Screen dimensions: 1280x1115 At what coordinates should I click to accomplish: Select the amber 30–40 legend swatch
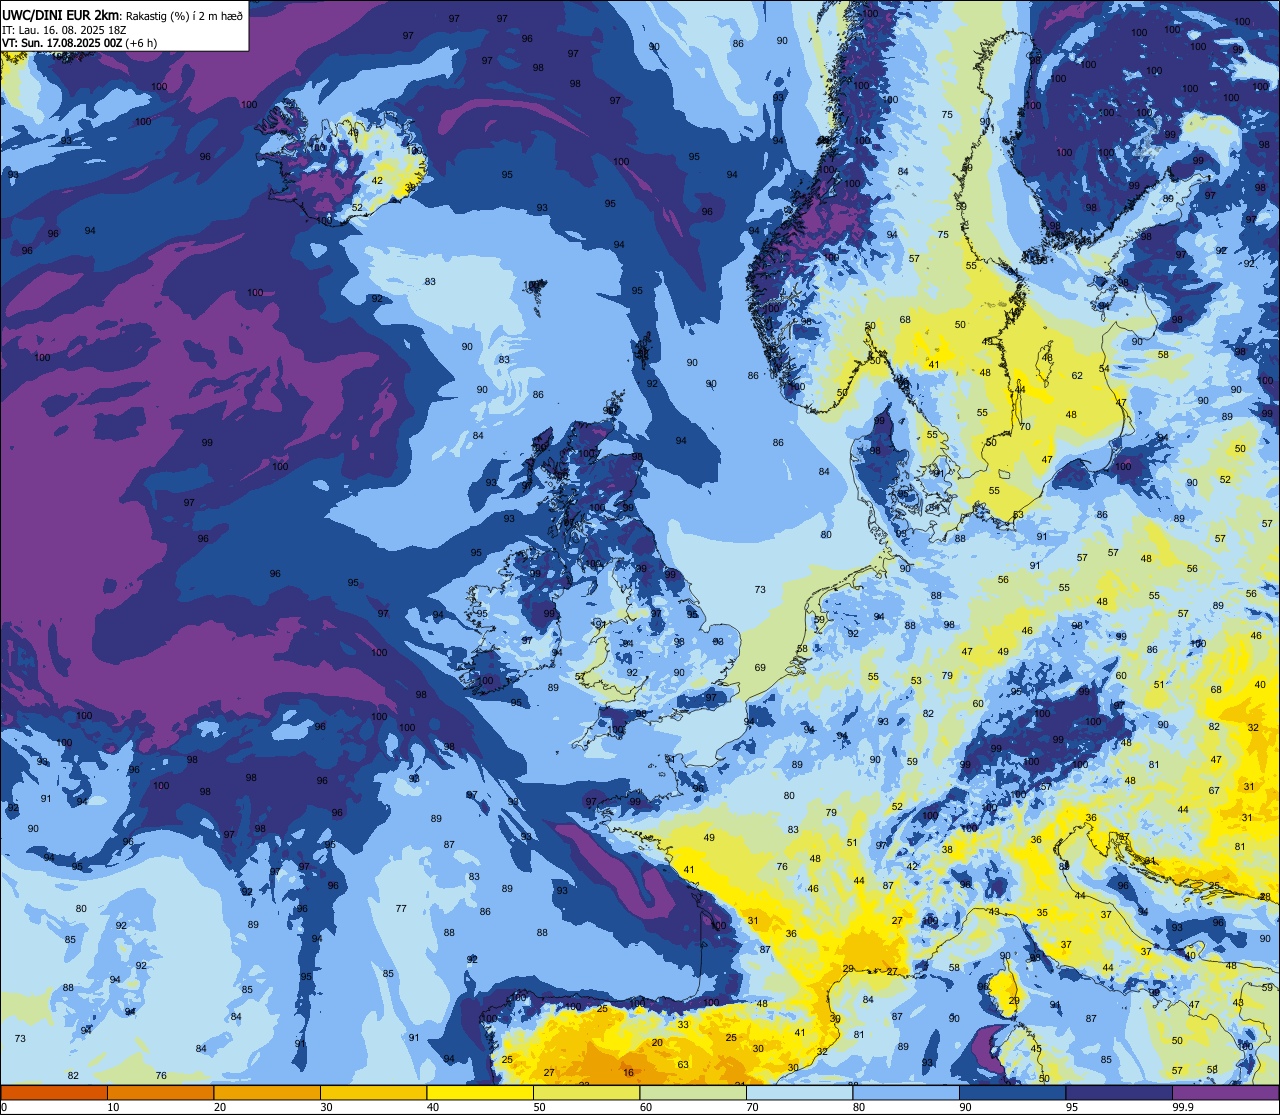pos(373,1092)
